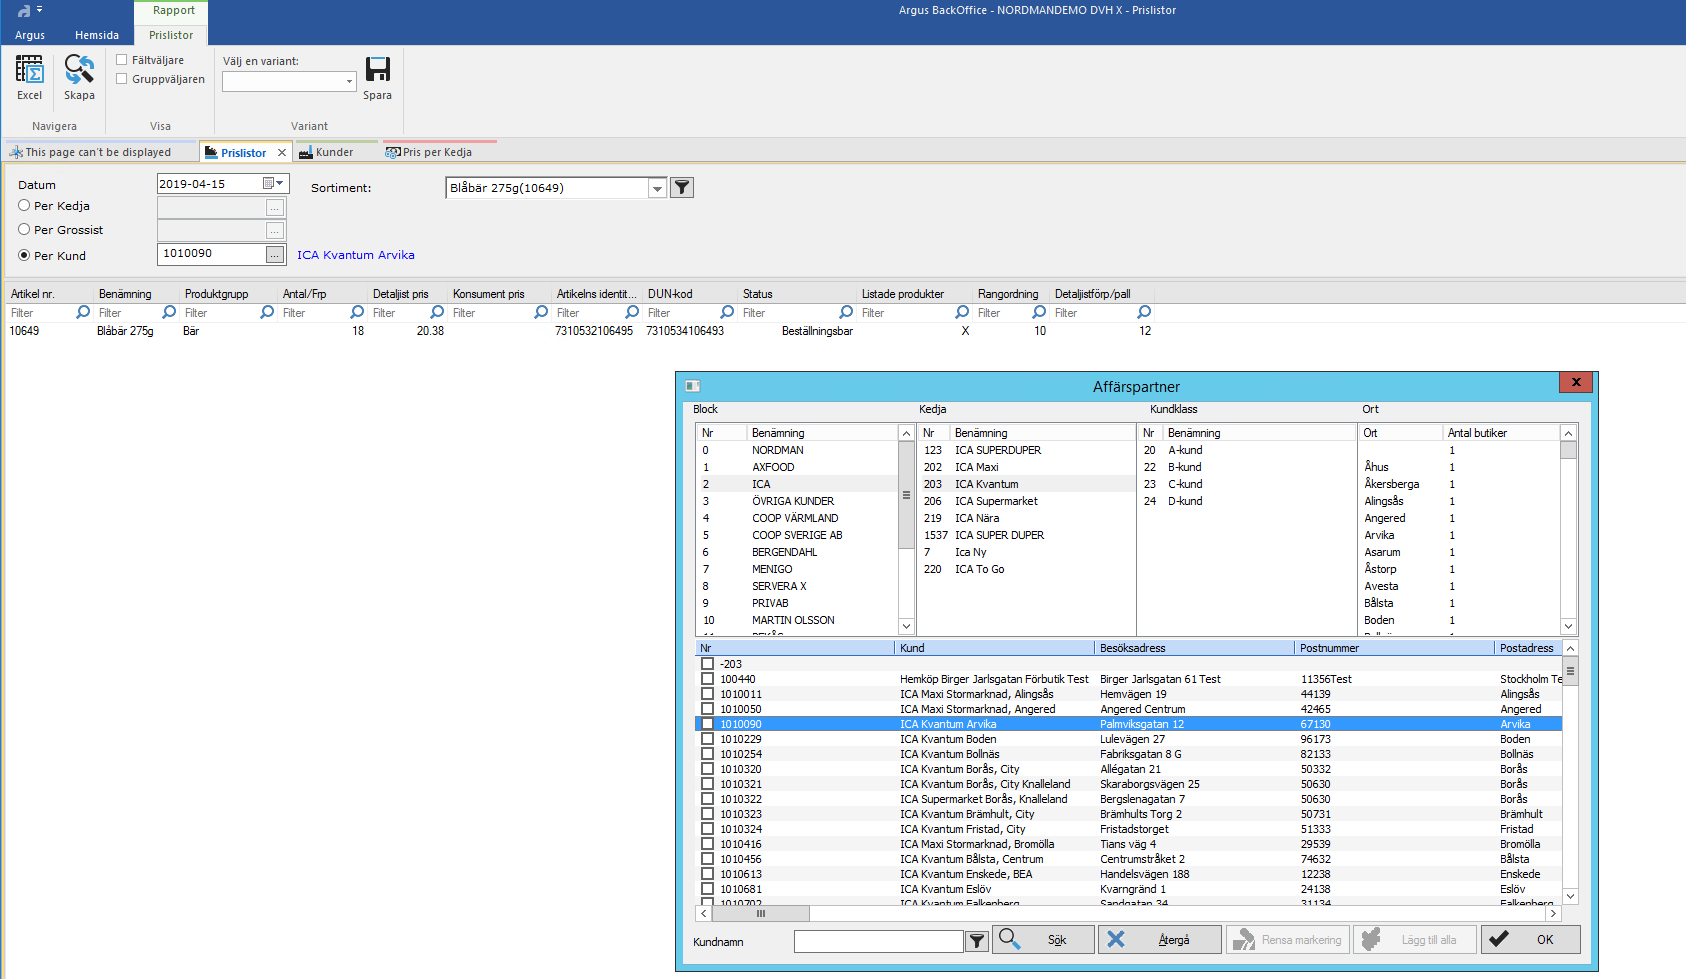This screenshot has height=979, width=1686.
Task: Select COOP VÄRMLAND in the Block list
Action: coord(798,518)
